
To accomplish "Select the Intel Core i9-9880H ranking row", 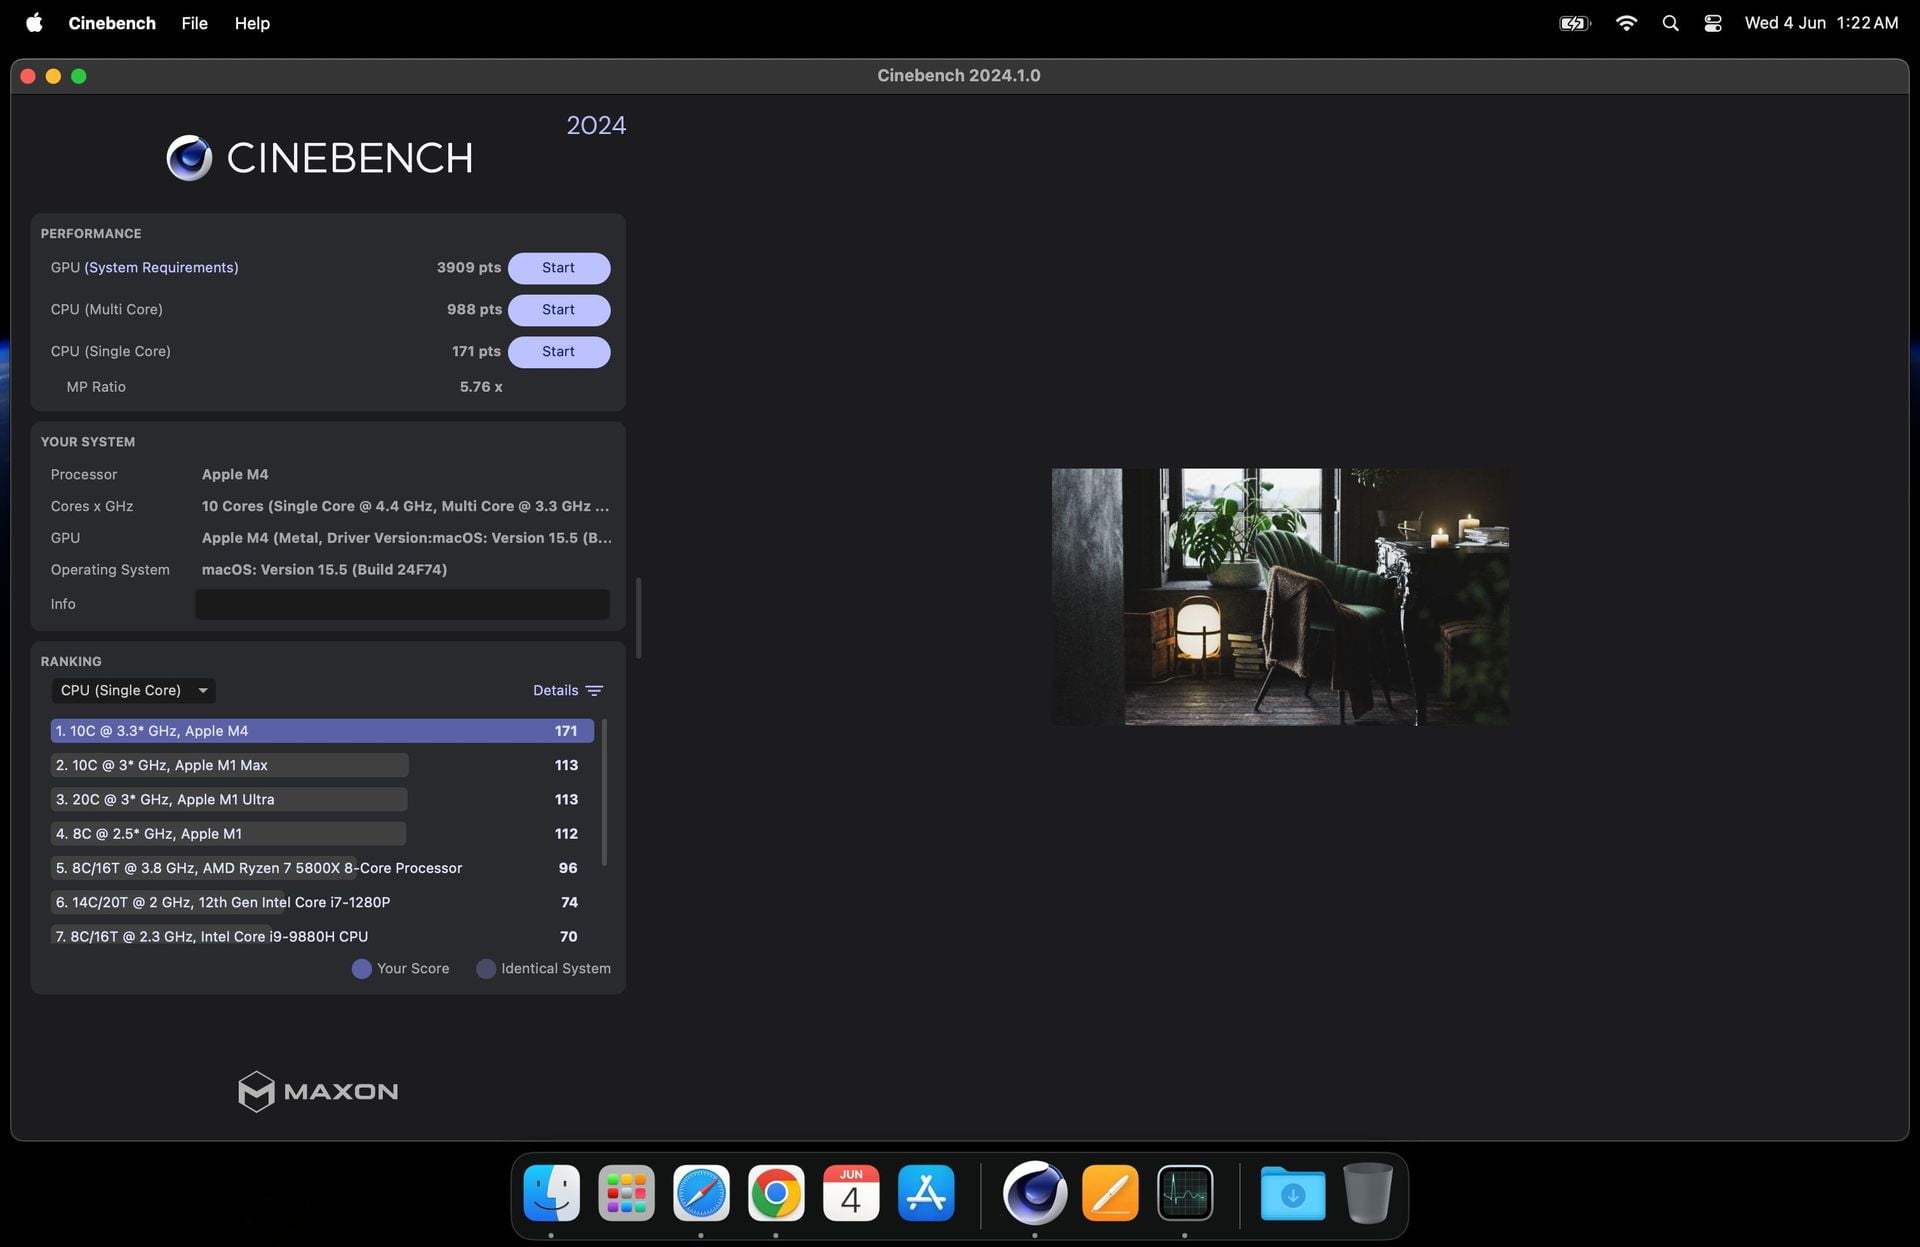I will tap(322, 936).
